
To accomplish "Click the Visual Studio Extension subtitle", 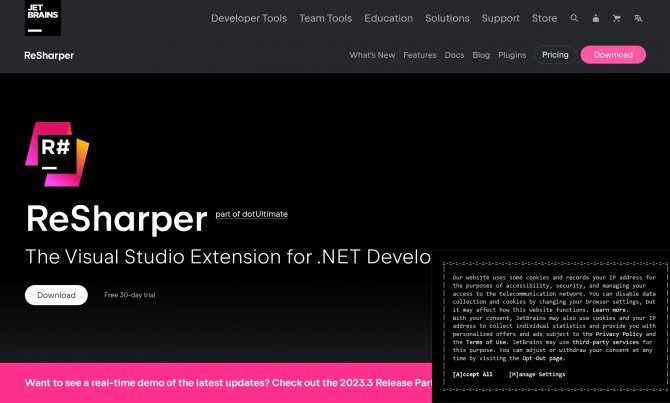I will (x=228, y=257).
